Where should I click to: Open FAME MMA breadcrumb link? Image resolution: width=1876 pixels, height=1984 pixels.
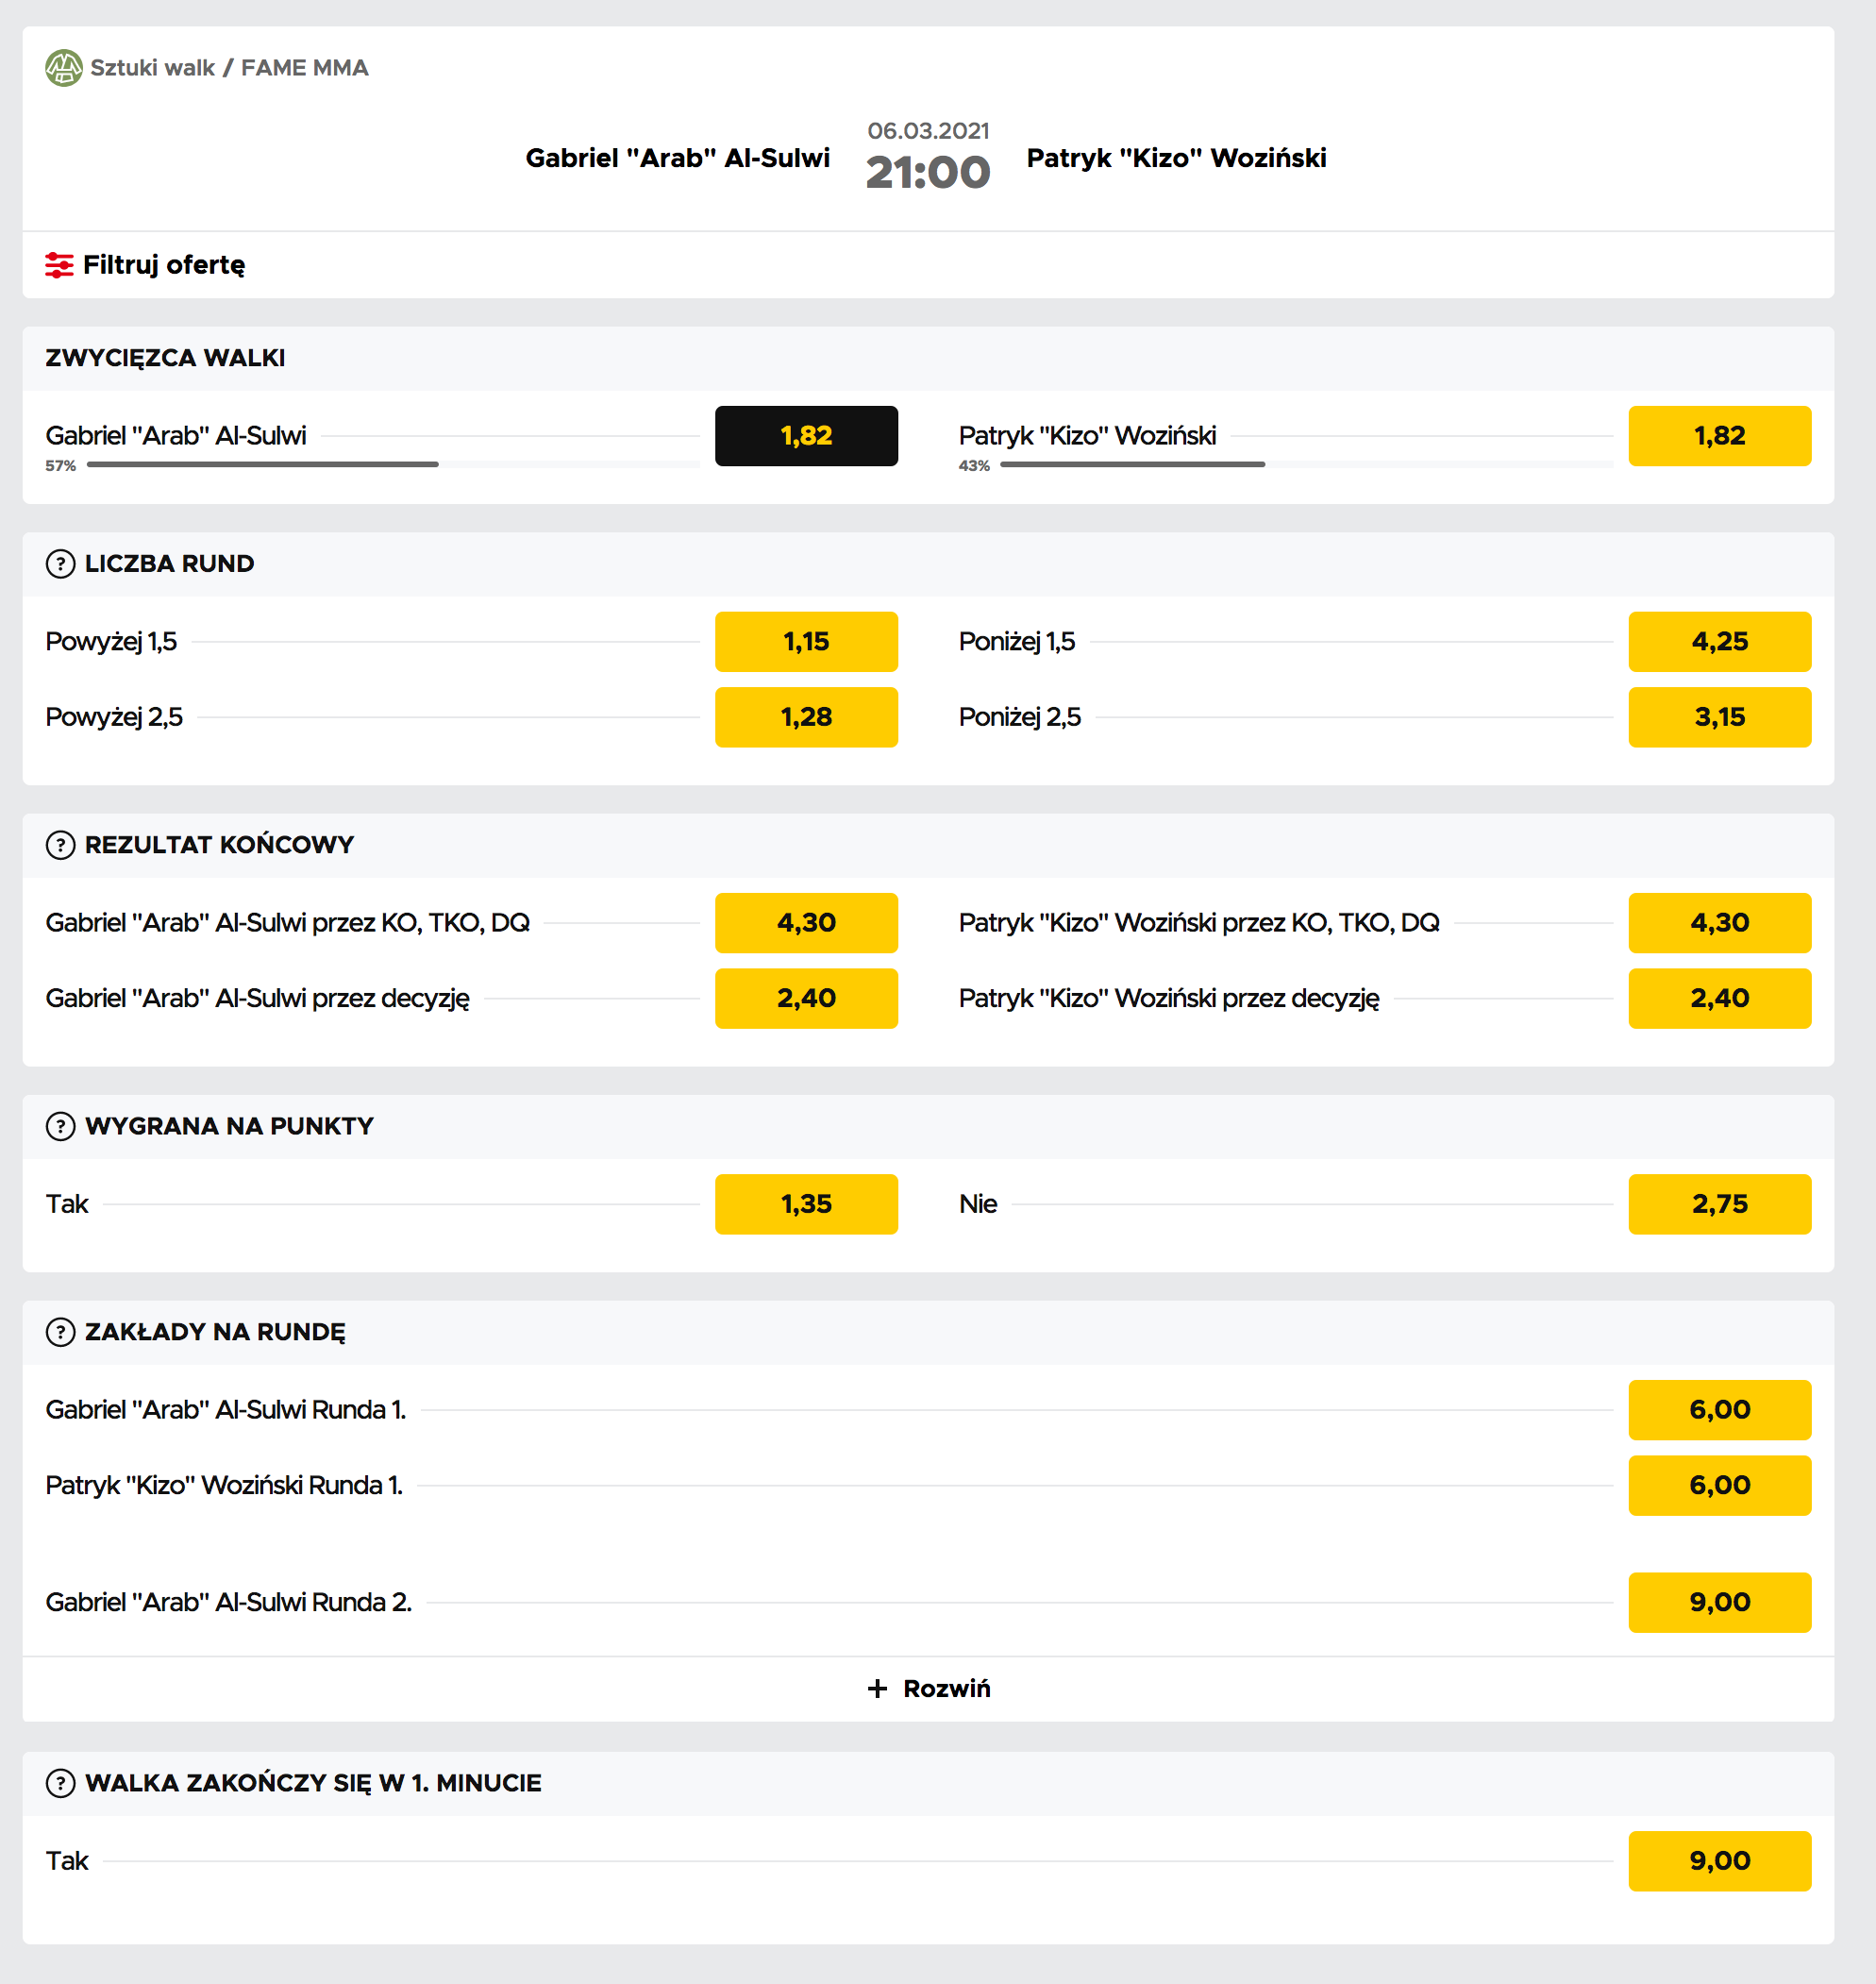coord(305,68)
